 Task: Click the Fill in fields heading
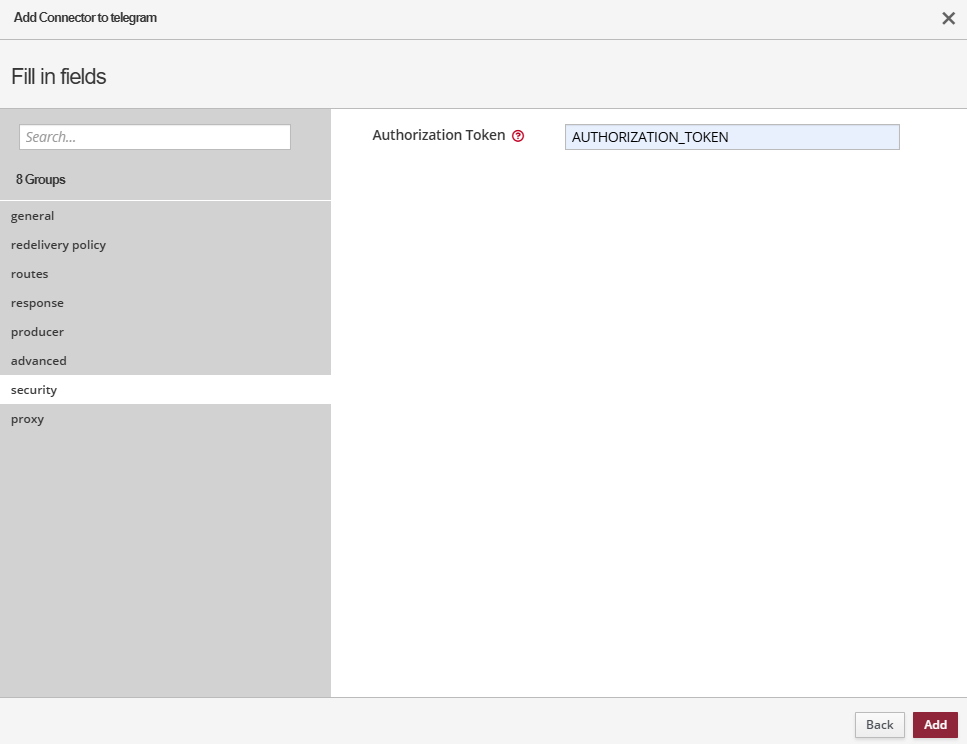tap(58, 76)
